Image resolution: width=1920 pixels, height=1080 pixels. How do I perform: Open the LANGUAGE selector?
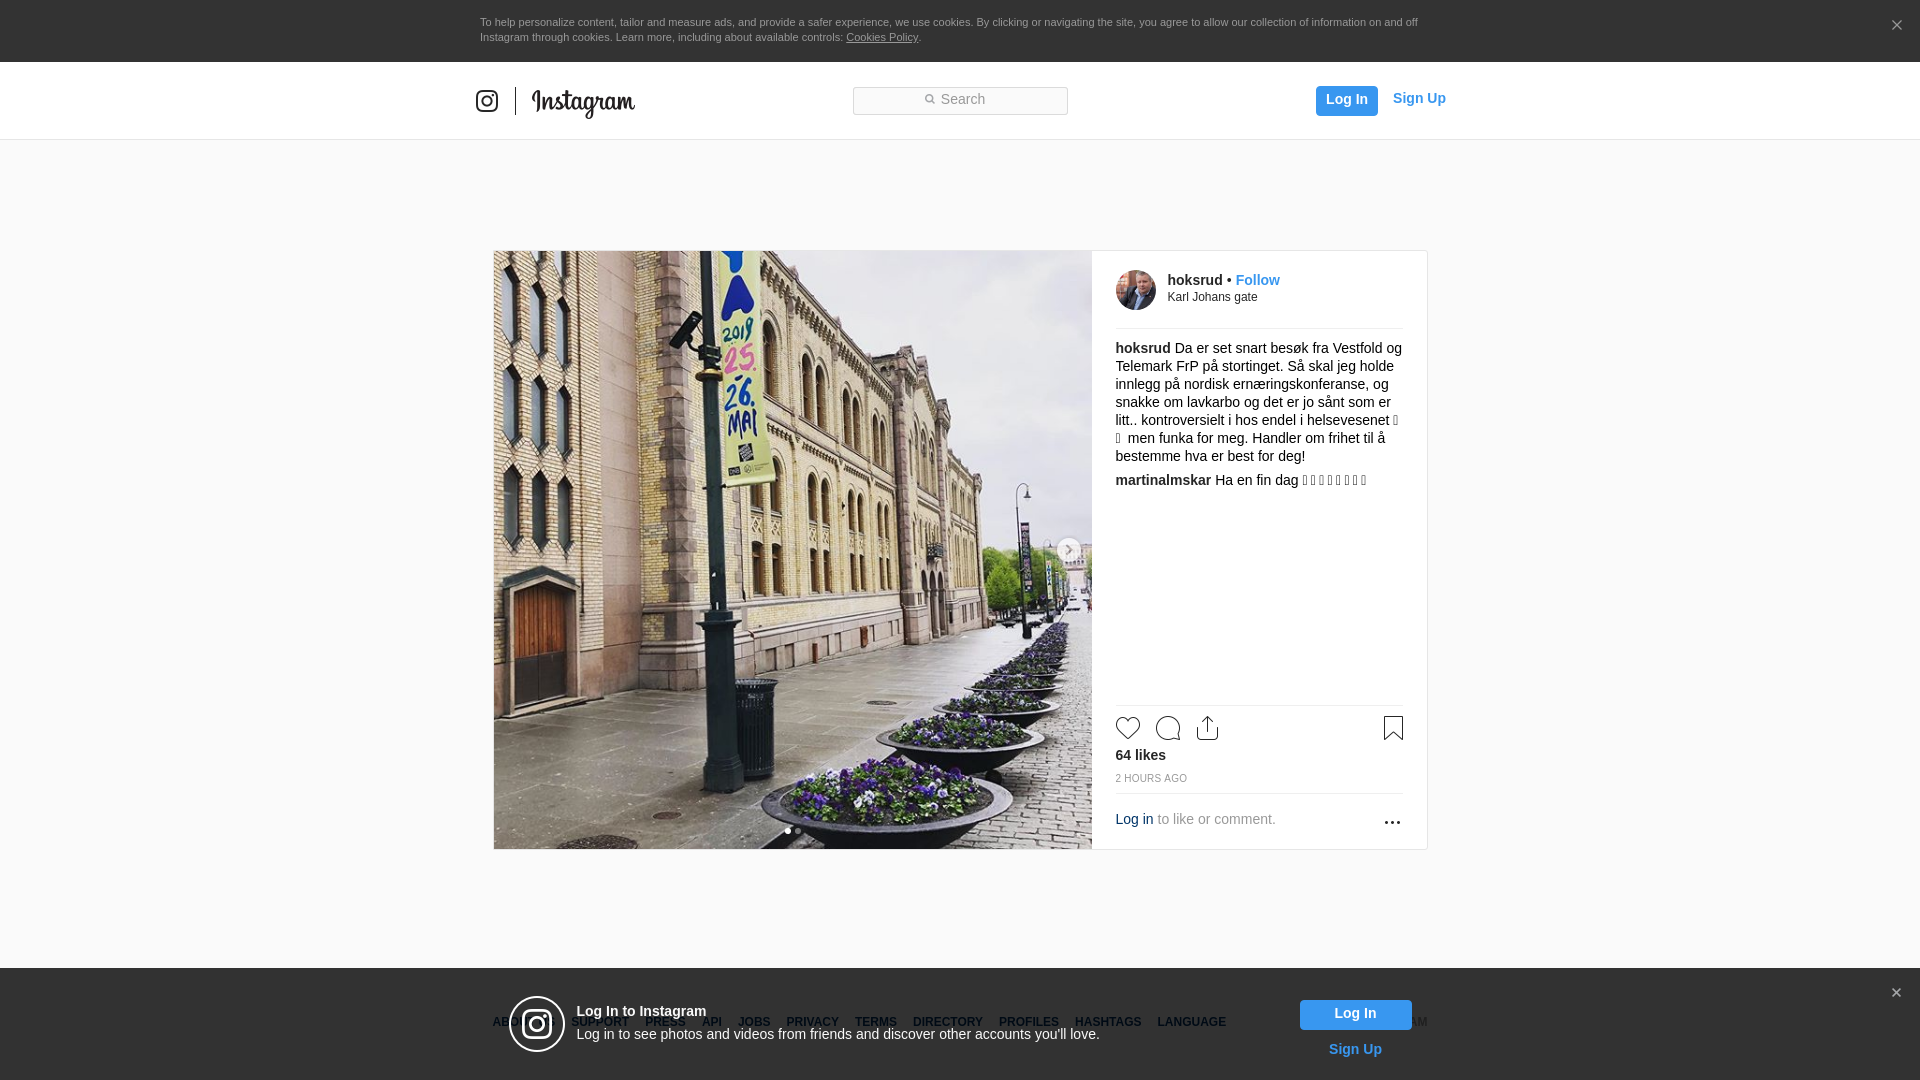click(x=1191, y=1022)
